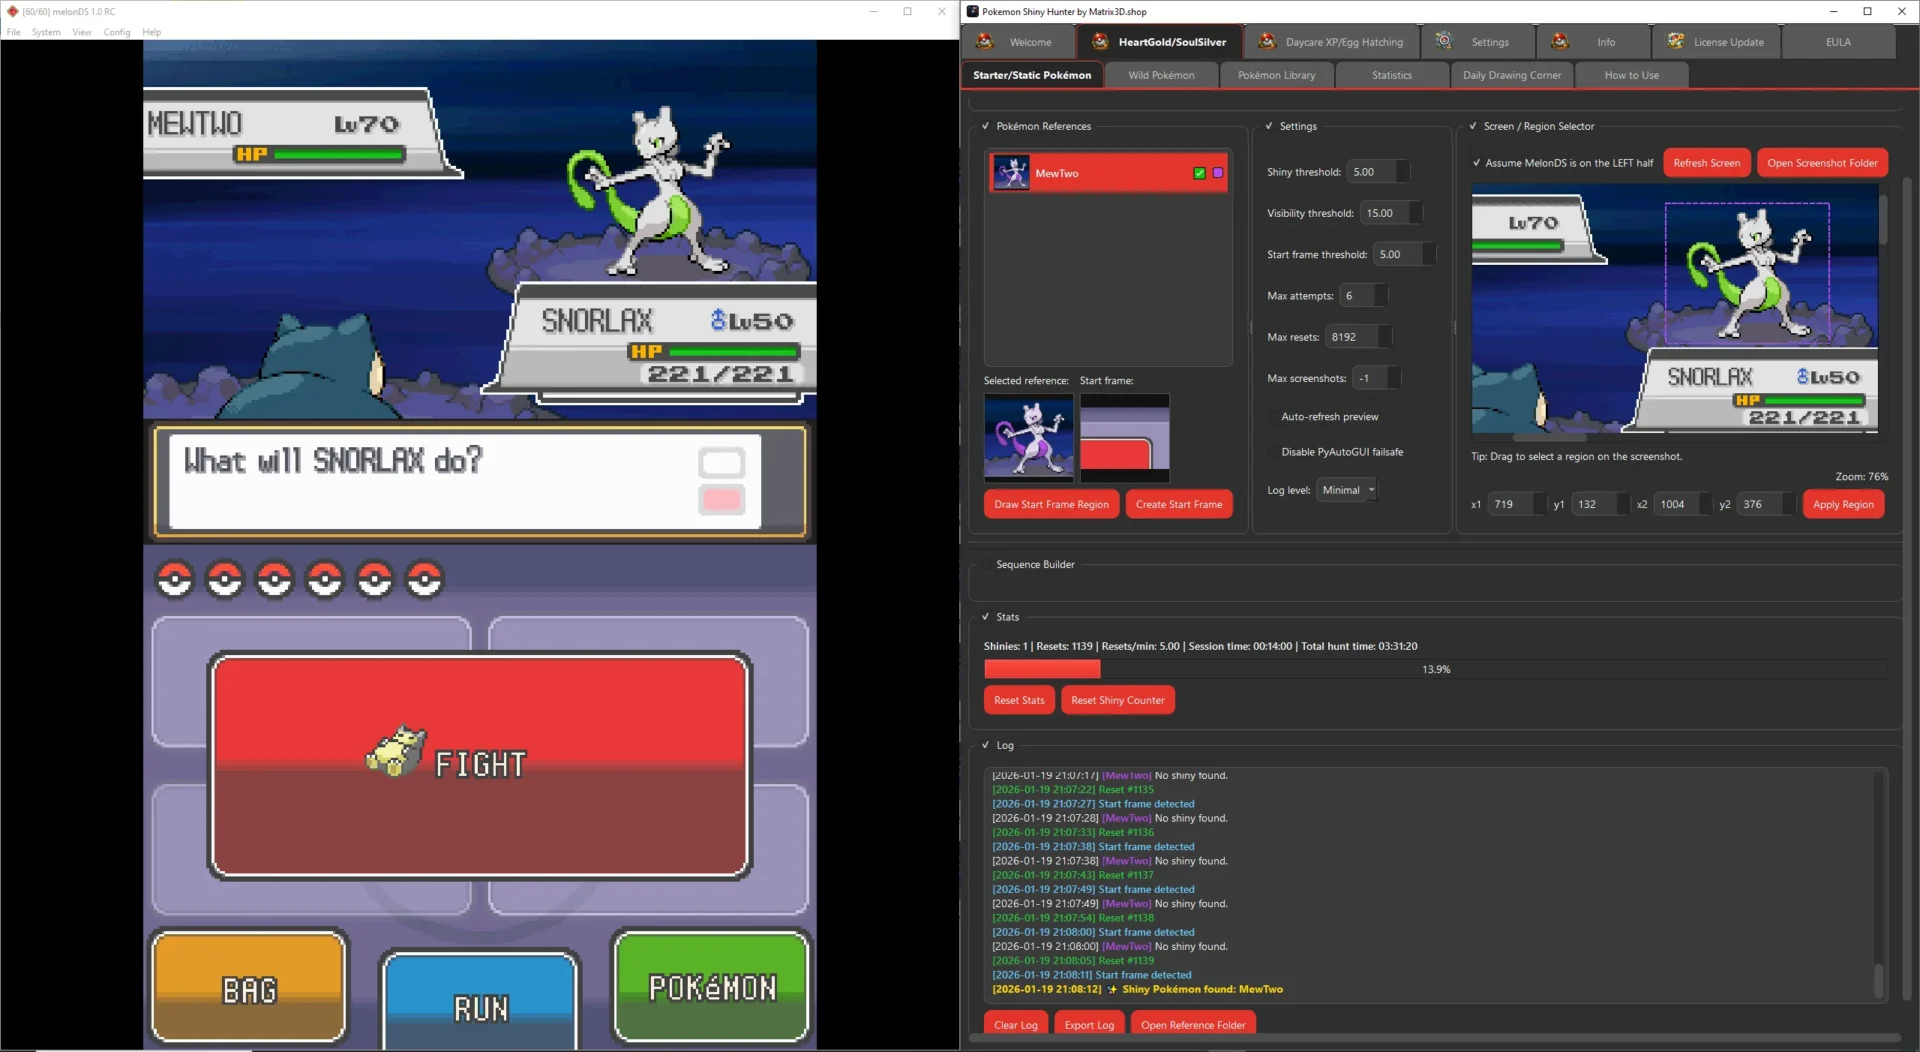Click the preview horizontal scrollbar

click(x=1549, y=437)
